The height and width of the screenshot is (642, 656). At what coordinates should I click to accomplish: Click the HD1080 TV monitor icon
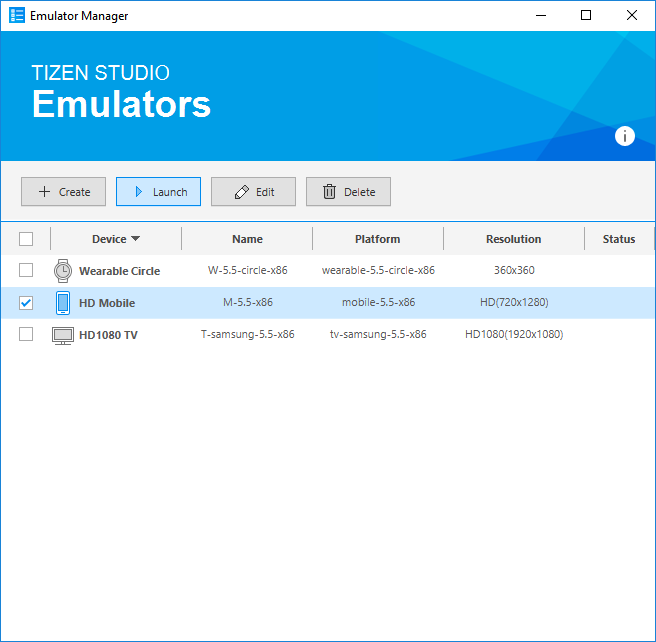[x=63, y=335]
